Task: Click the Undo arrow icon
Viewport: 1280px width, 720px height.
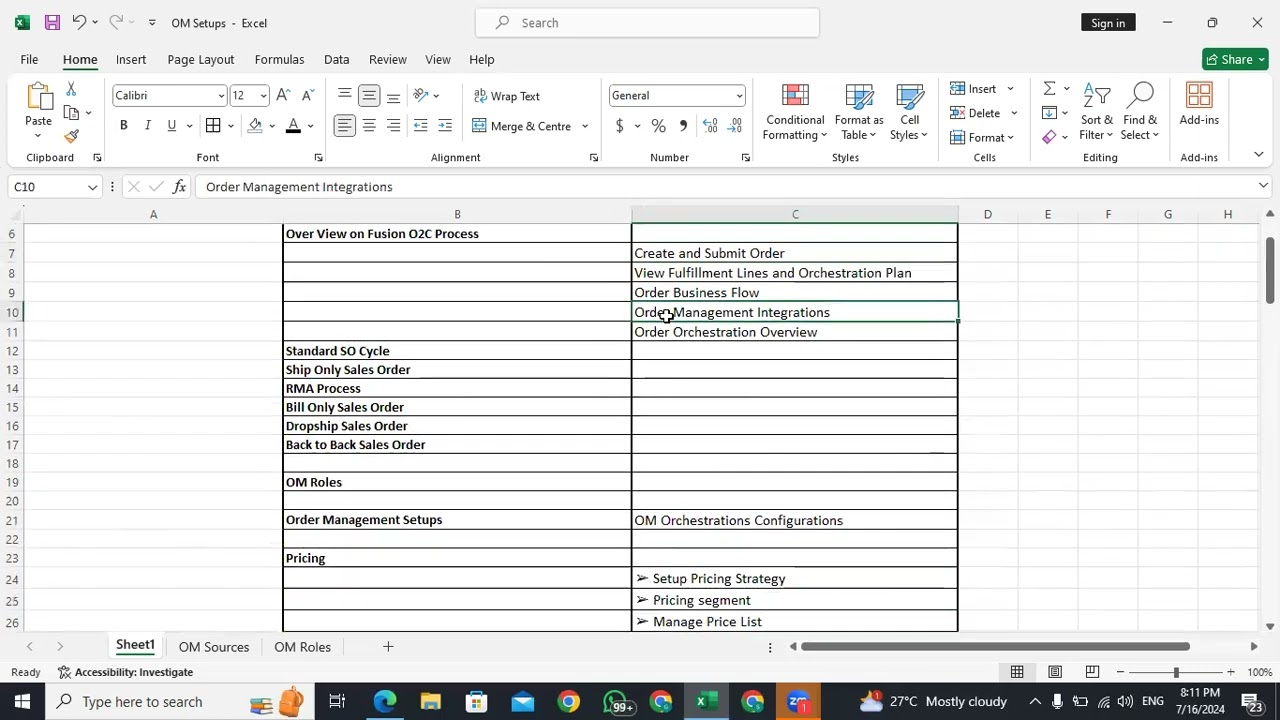Action: point(78,22)
